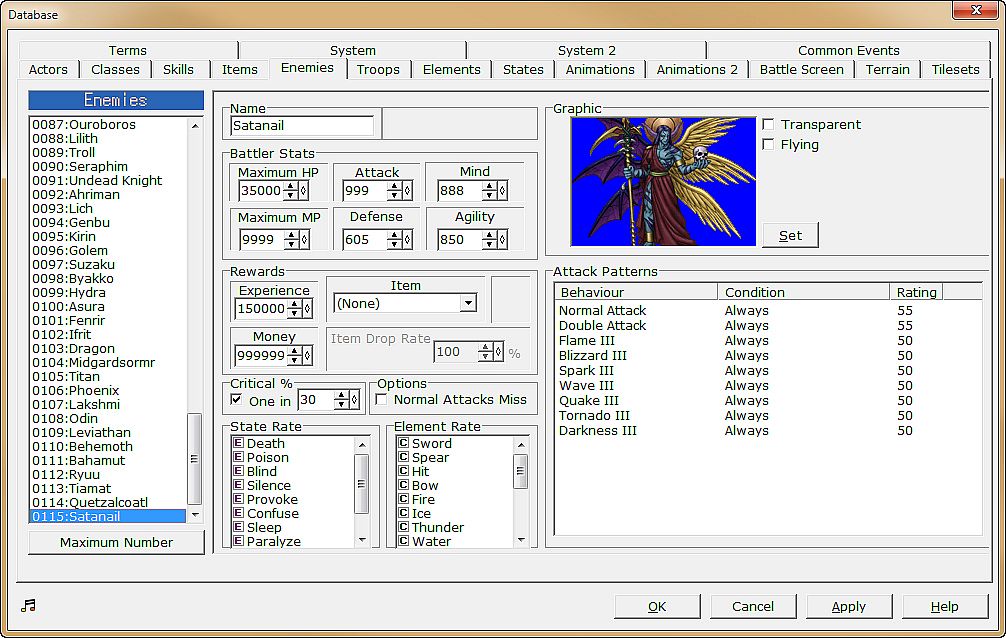Click the enemy Name input field
Screen dimensions: 1006x638
coord(302,126)
